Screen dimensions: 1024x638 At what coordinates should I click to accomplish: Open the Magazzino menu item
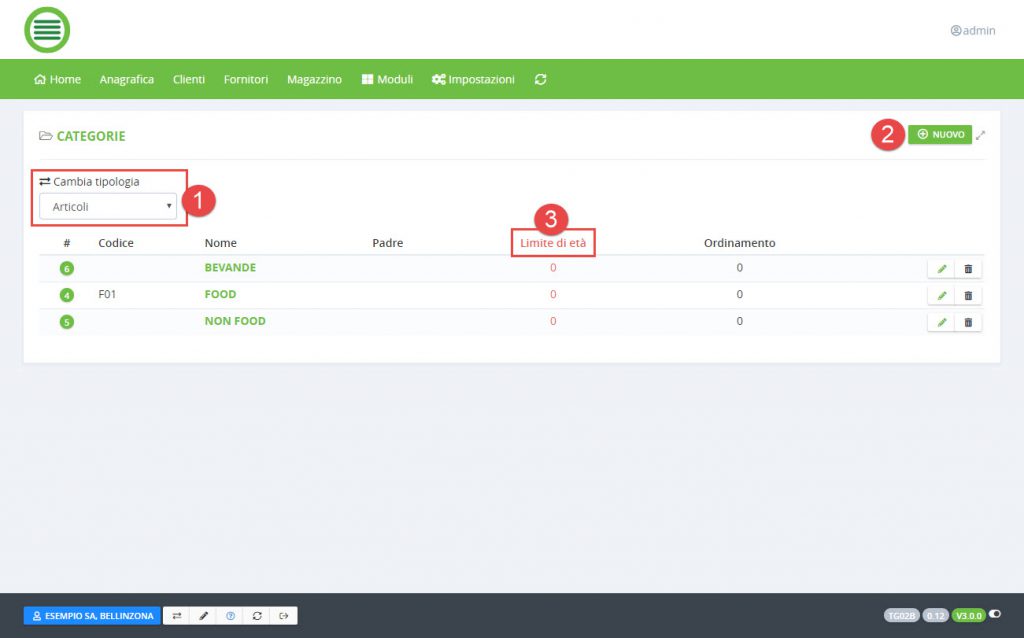[314, 80]
